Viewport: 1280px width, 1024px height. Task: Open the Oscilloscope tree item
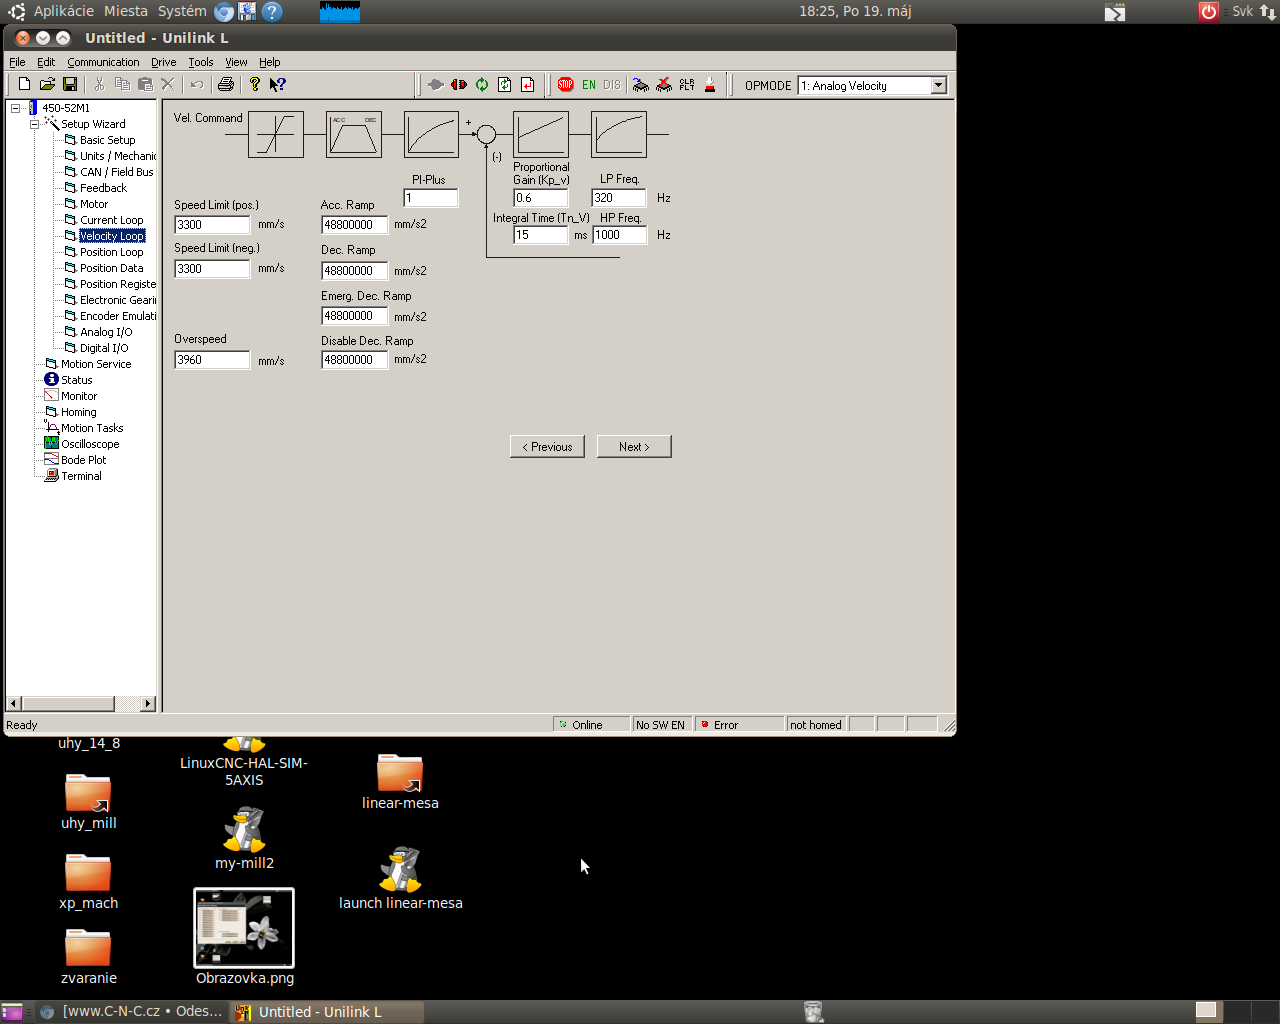pyautogui.click(x=89, y=444)
